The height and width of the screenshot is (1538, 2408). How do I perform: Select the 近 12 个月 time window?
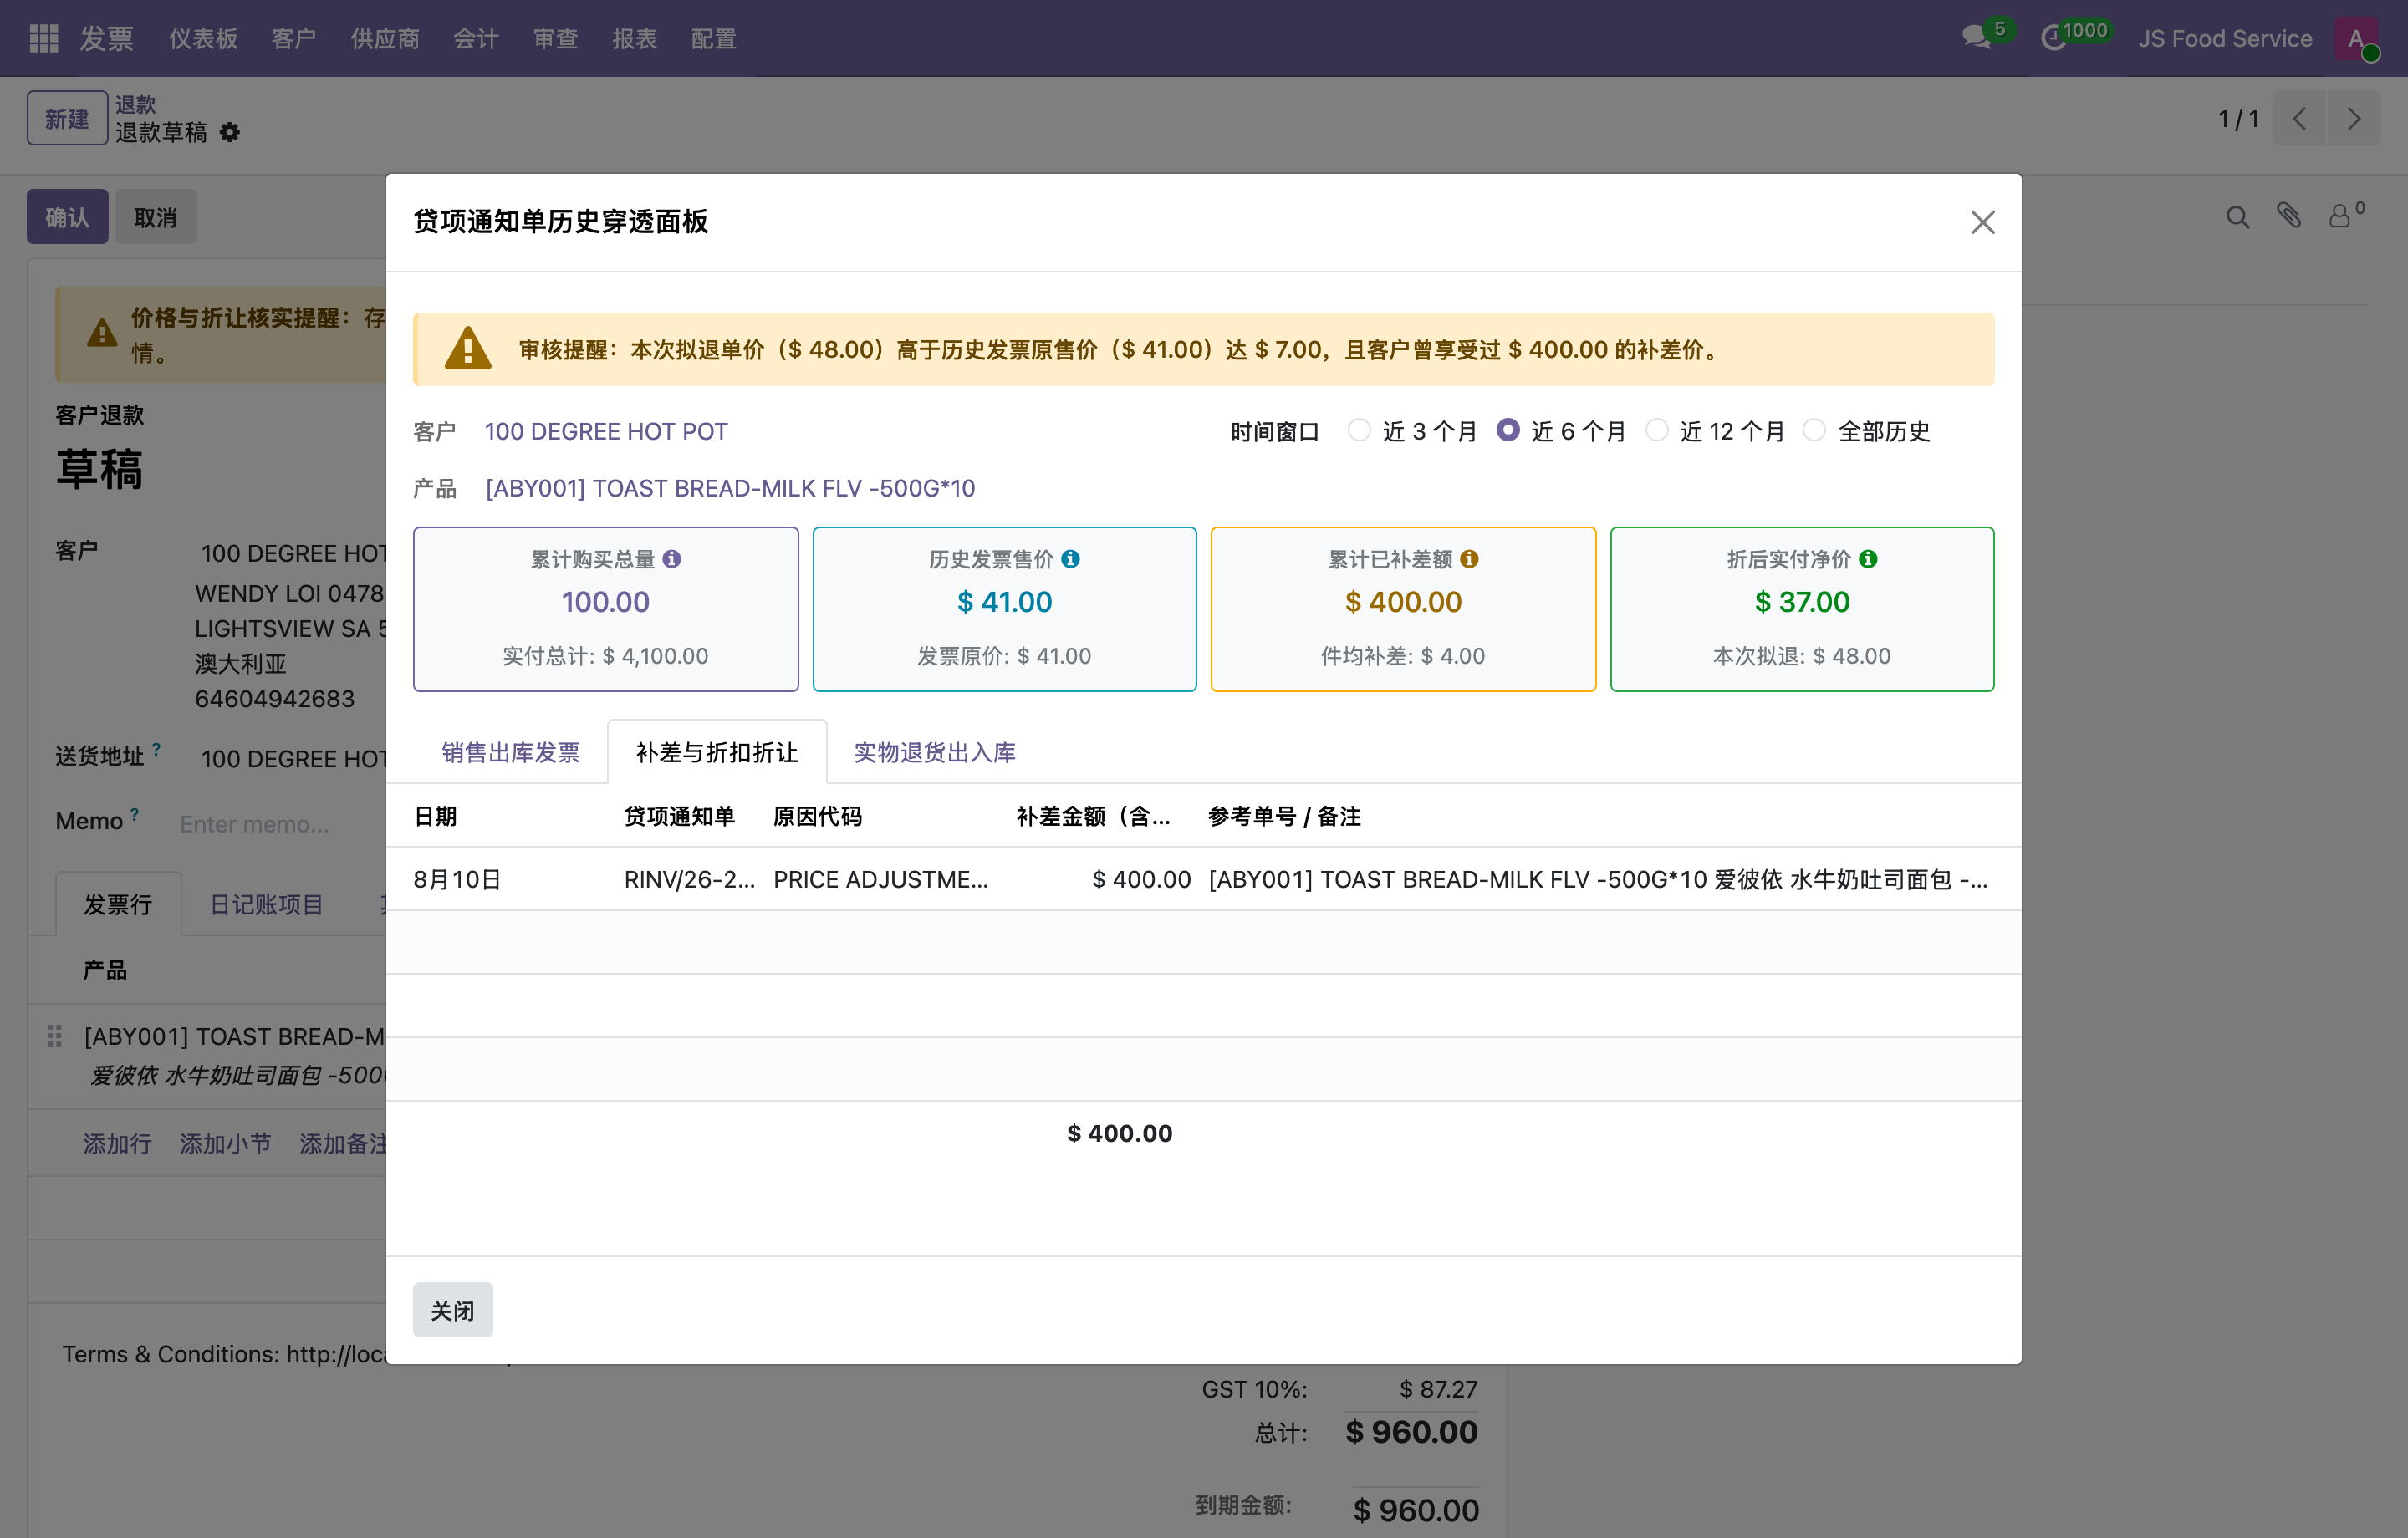[1657, 430]
